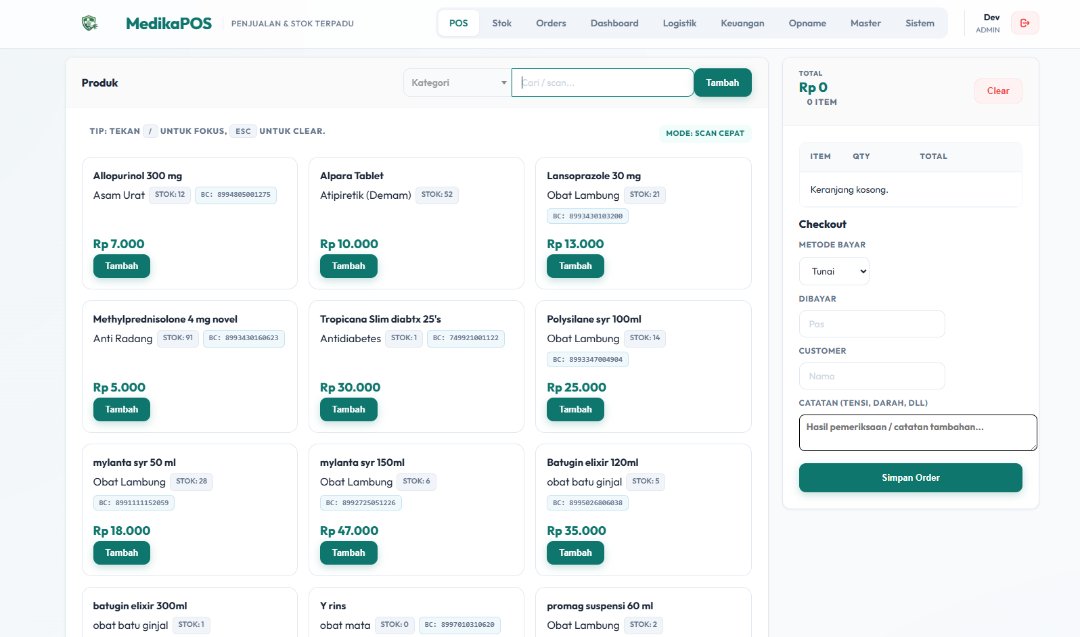1080x637 pixels.
Task: Click the Rp 47.000 price text
Action: pos(349,530)
